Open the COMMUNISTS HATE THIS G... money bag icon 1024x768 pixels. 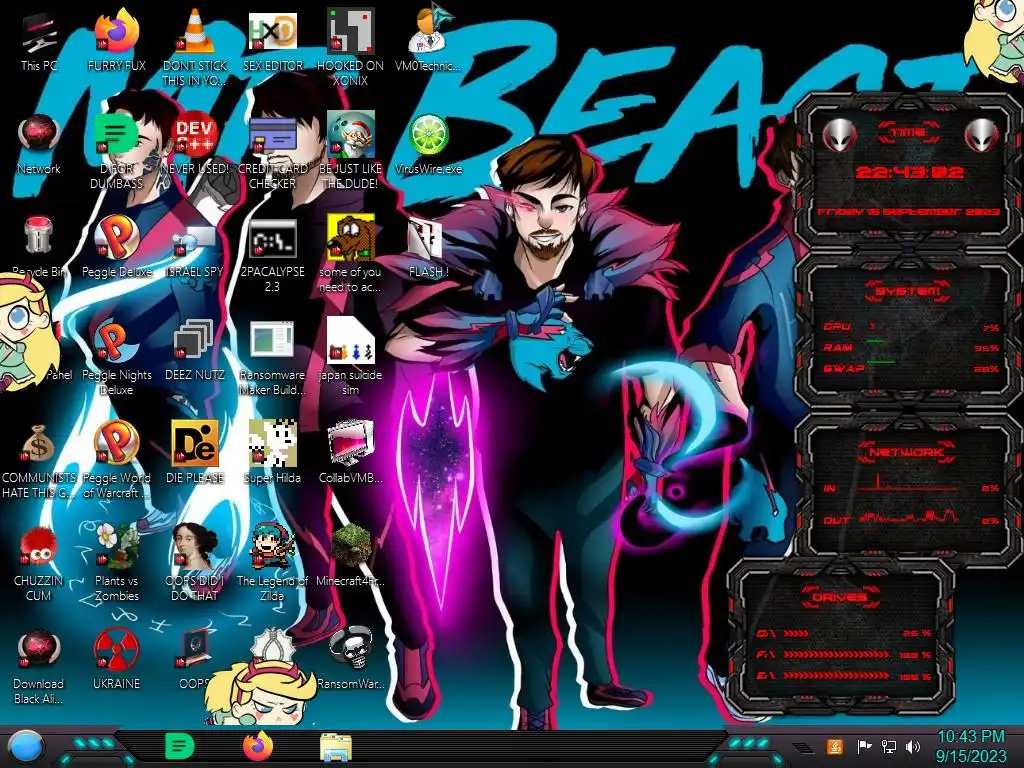39,460
